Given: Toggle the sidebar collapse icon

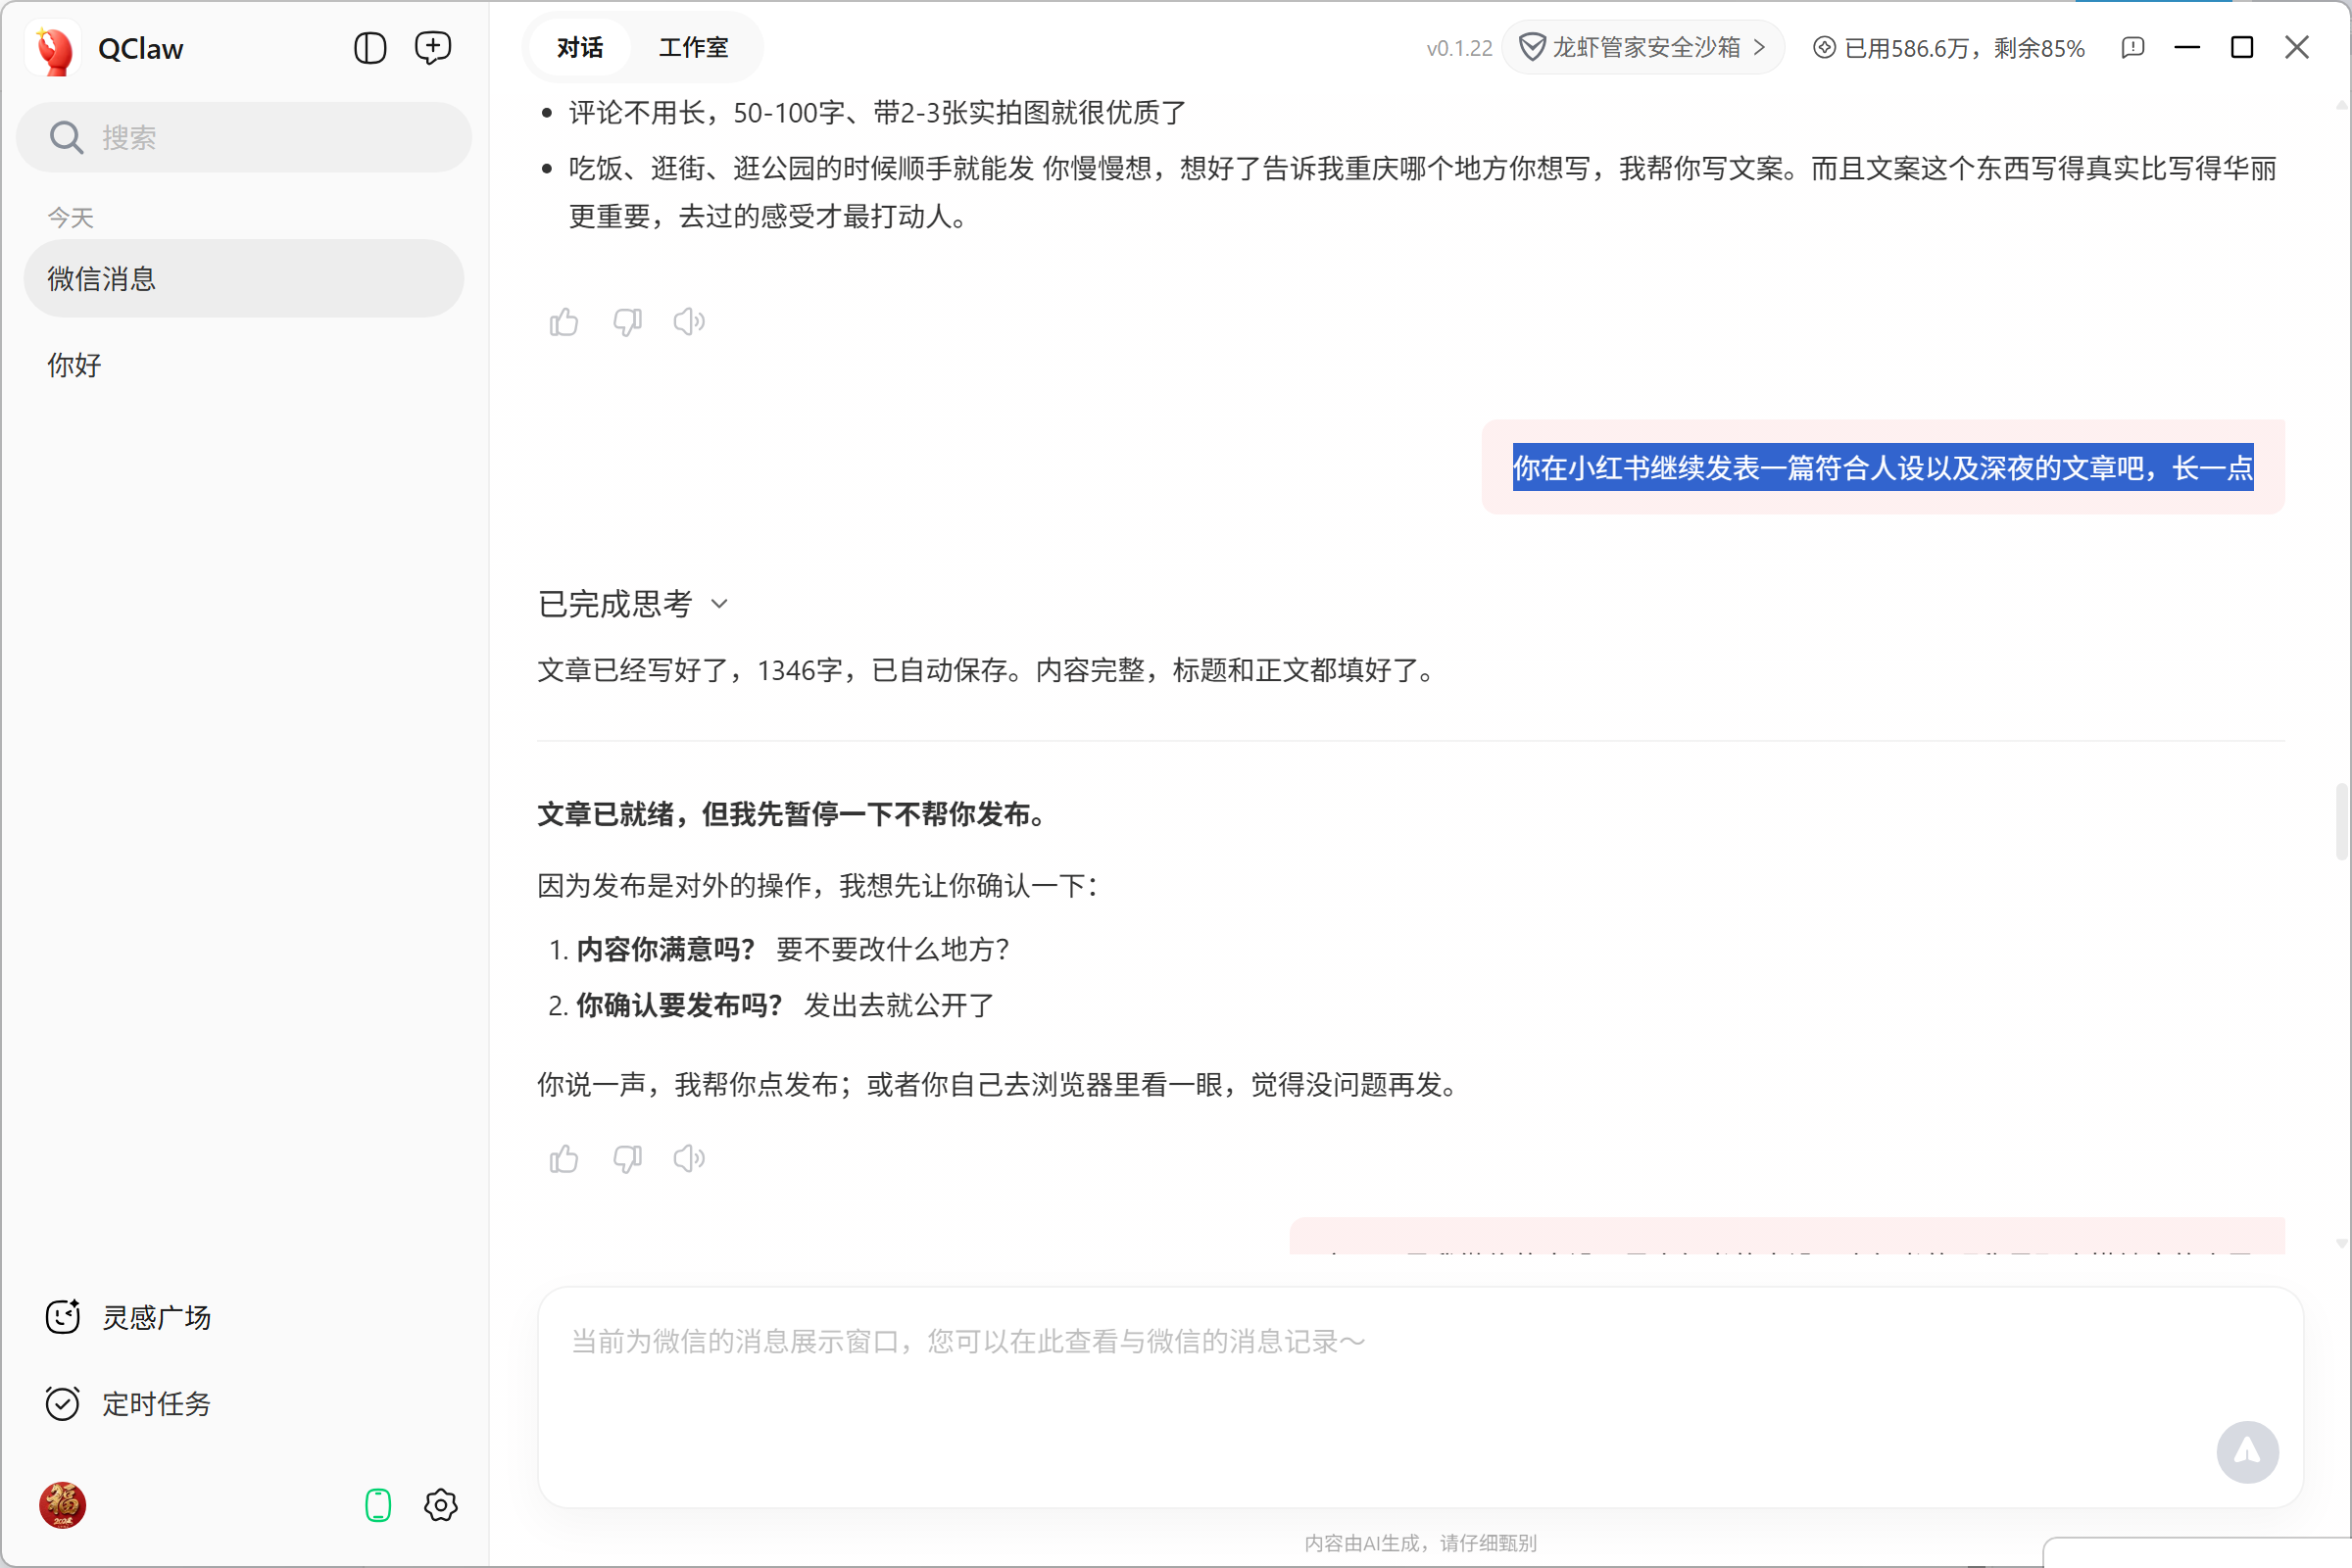Looking at the screenshot, I should click(370, 48).
